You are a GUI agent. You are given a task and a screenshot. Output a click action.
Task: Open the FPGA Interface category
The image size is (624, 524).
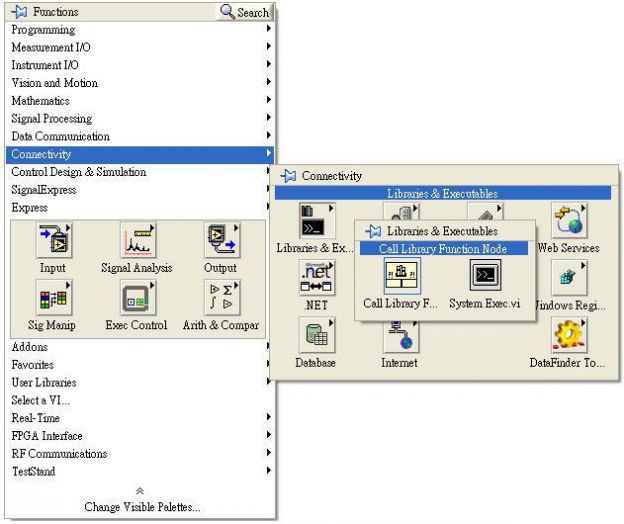[x=140, y=436]
